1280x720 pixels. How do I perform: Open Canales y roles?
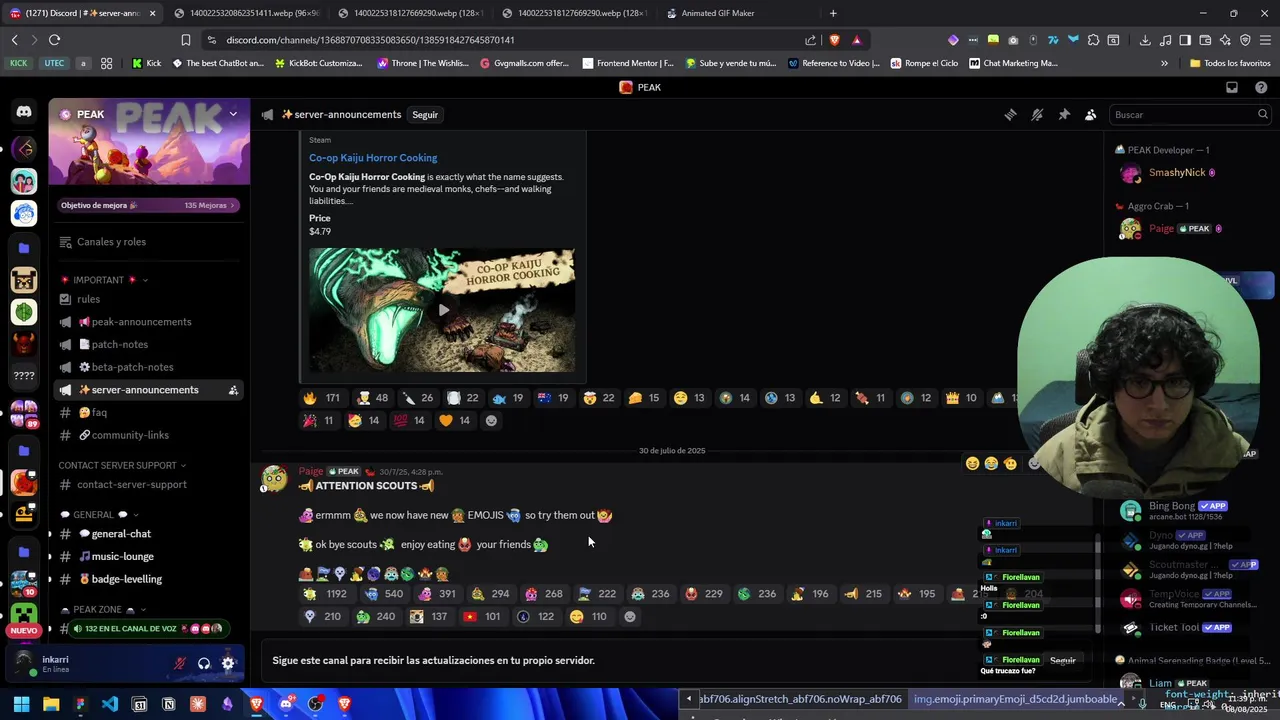pyautogui.click(x=148, y=242)
